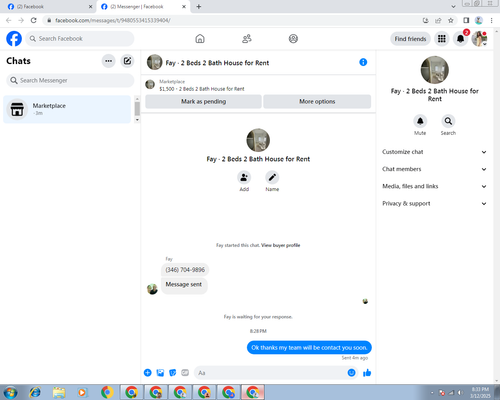Open Chrome three-dot menu
This screenshot has height=400, width=500.
pos(492,20)
